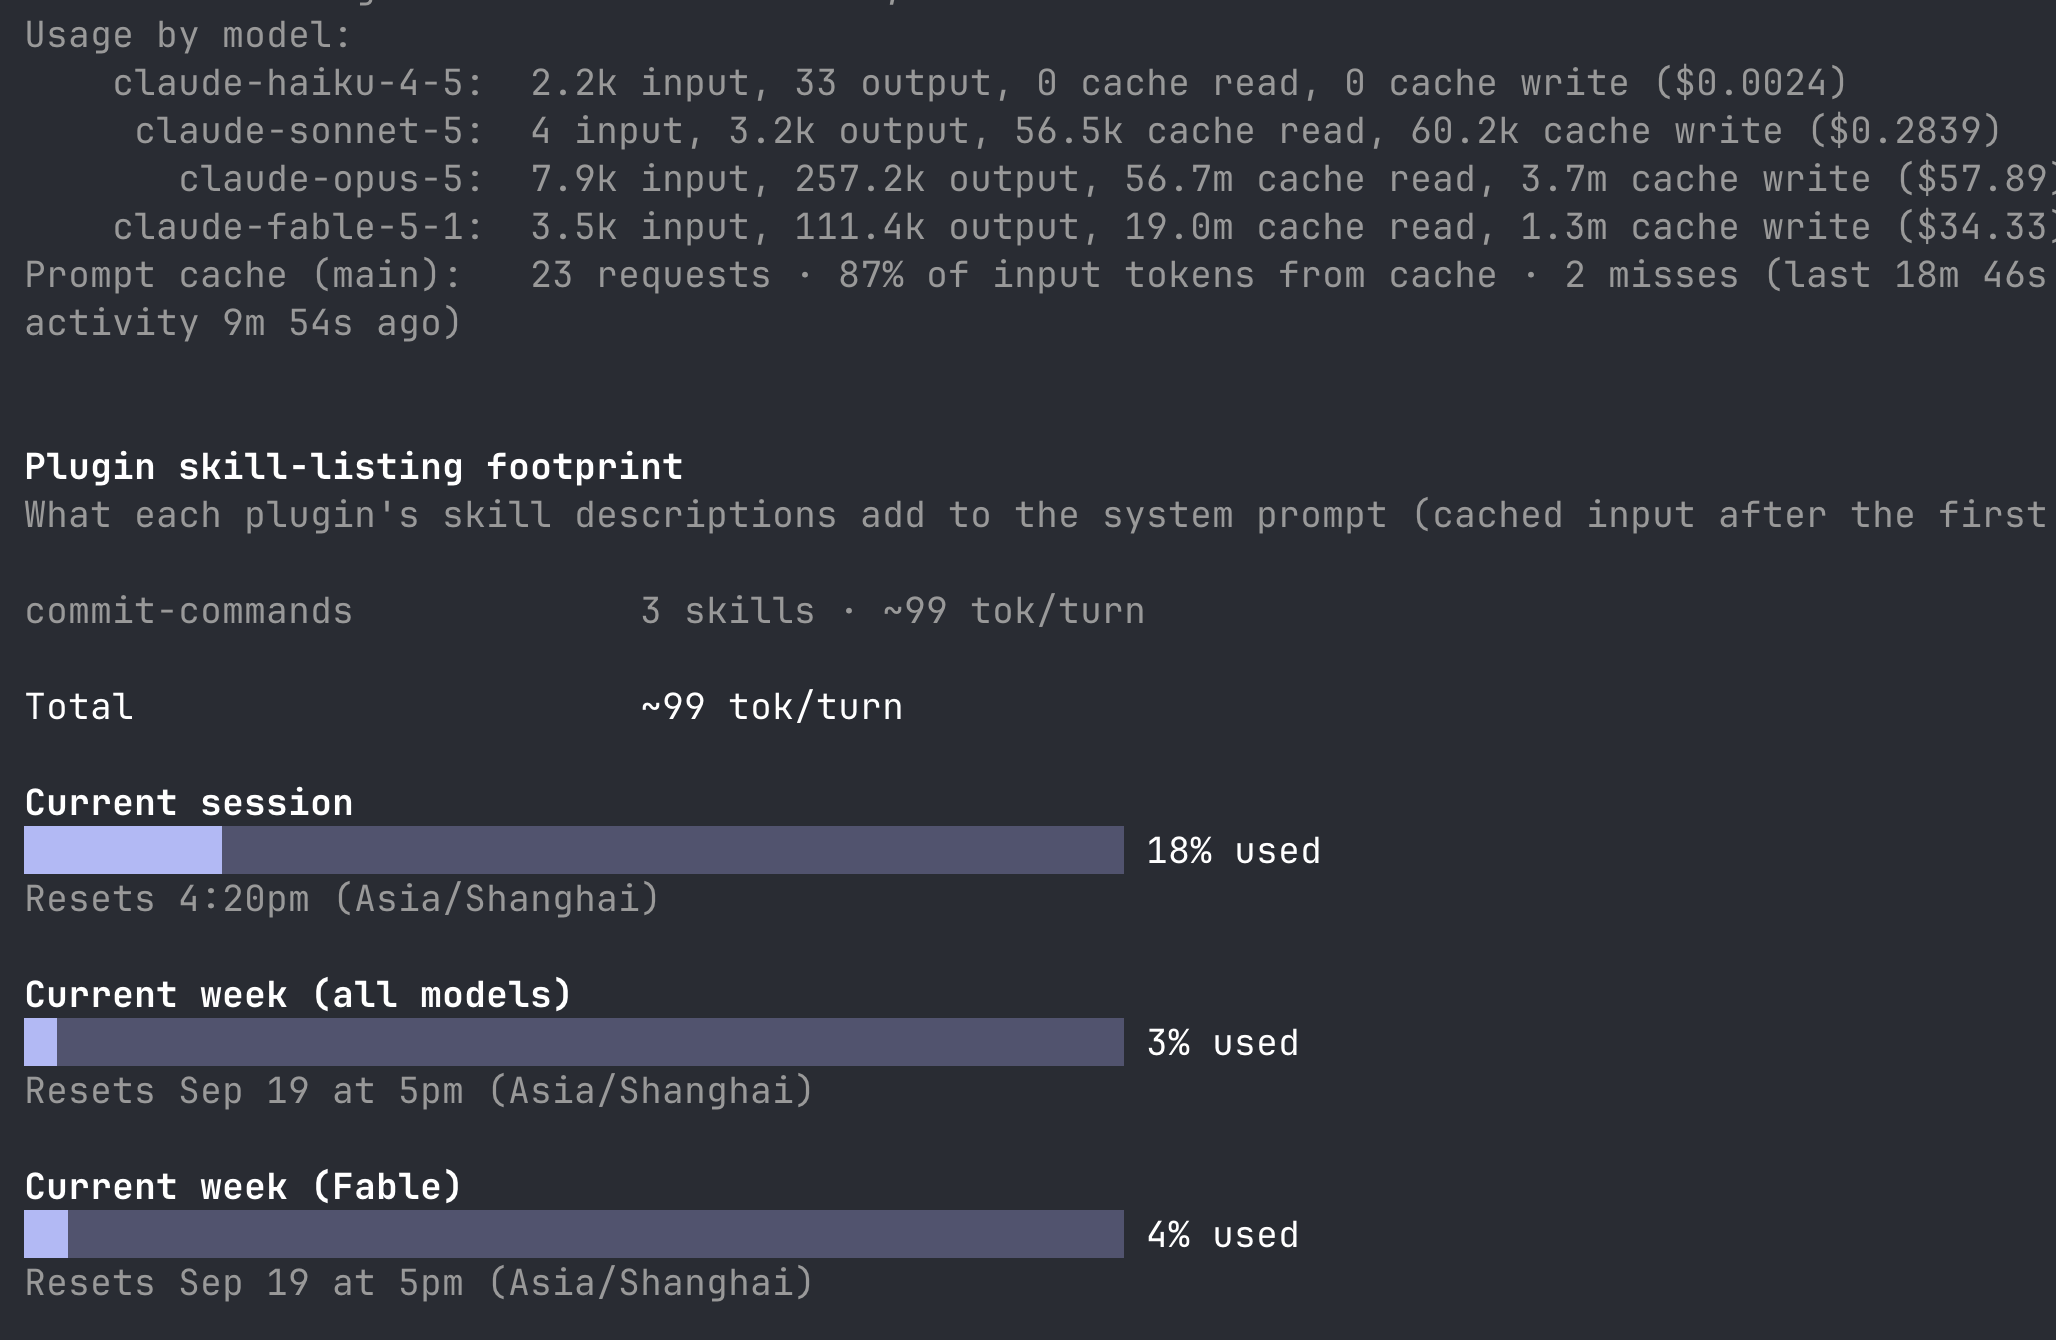Screen dimensions: 2056x1340
Task: Select the claude-opus-5 usage line
Action: coord(1117,179)
